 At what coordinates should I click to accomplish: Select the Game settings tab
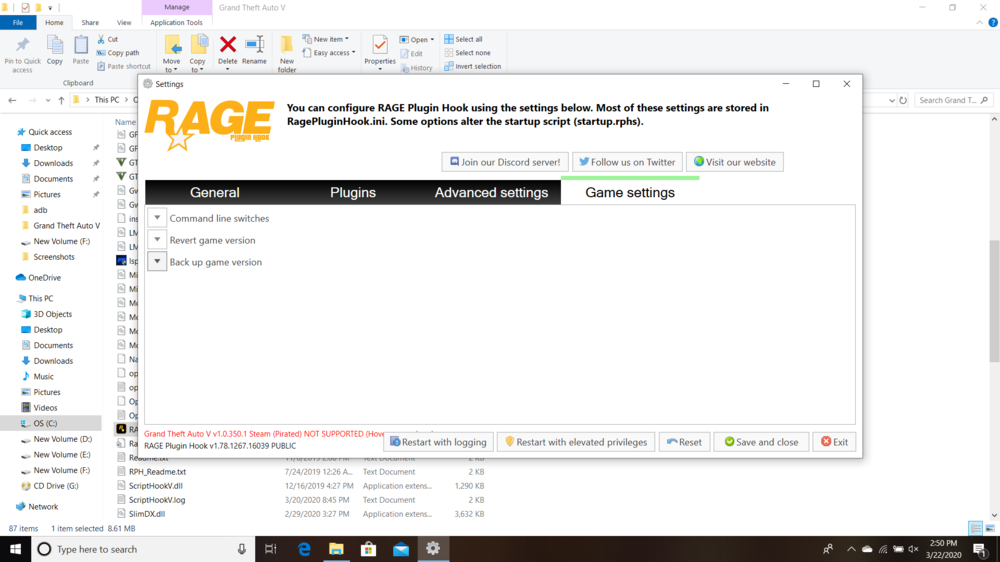point(629,193)
